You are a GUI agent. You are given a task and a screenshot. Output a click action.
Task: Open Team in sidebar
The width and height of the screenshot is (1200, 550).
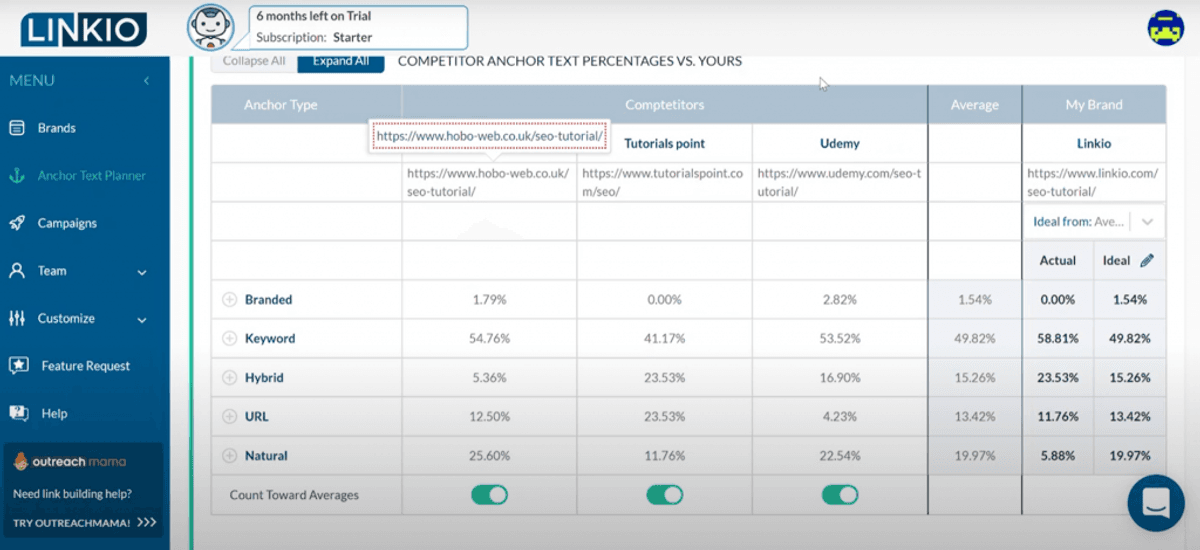(52, 271)
